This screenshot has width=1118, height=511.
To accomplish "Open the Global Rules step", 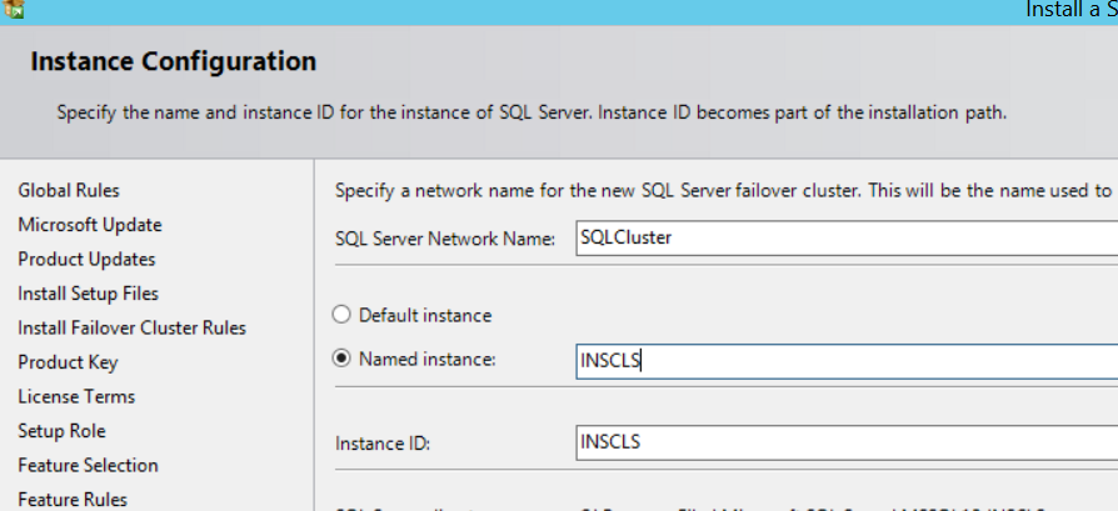I will (x=68, y=190).
